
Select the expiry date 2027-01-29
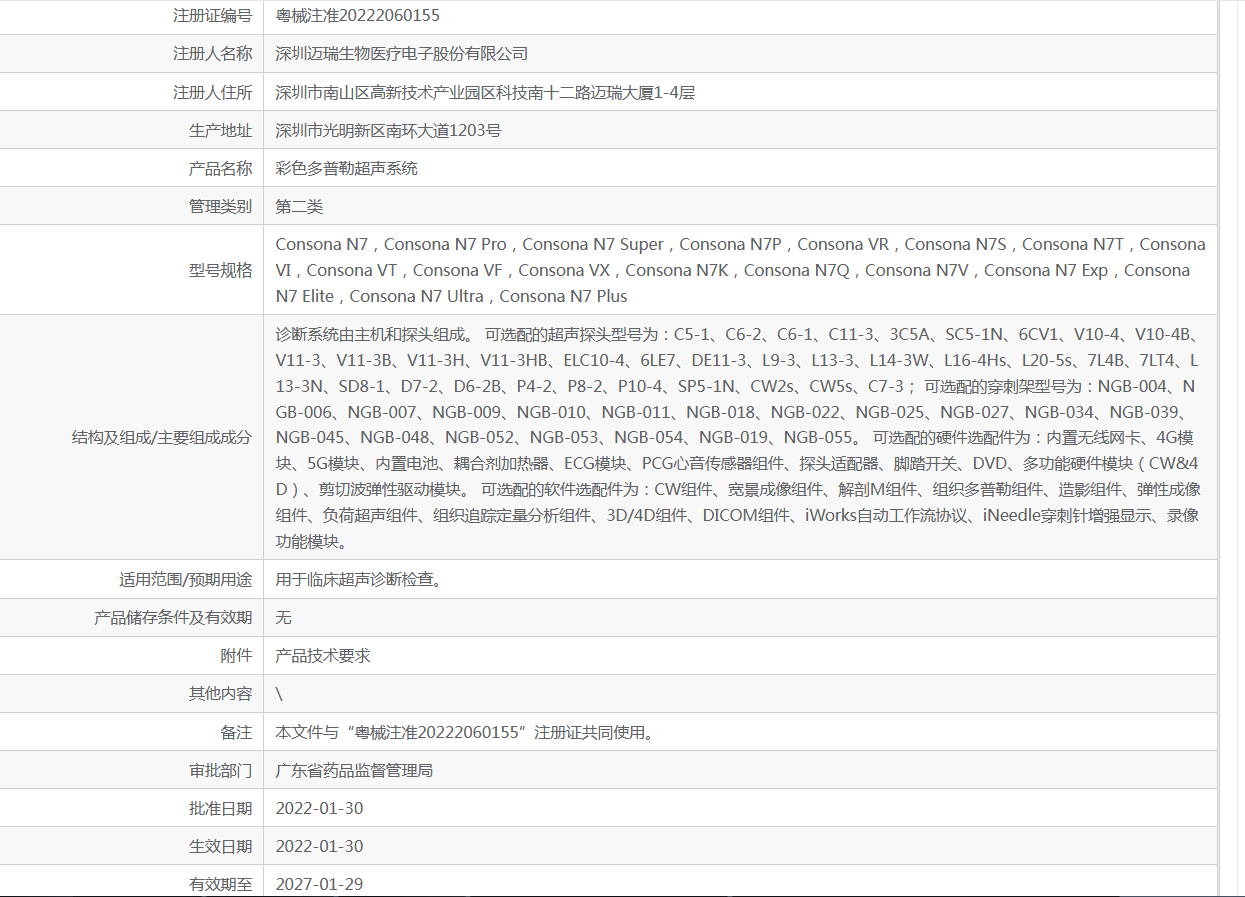pos(319,884)
